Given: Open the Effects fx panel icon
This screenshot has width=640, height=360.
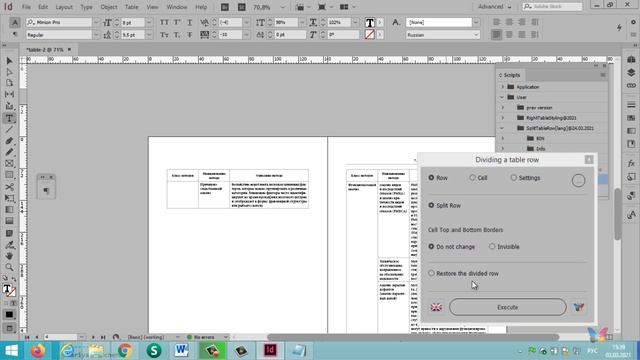Looking at the screenshot, I should 631,163.
